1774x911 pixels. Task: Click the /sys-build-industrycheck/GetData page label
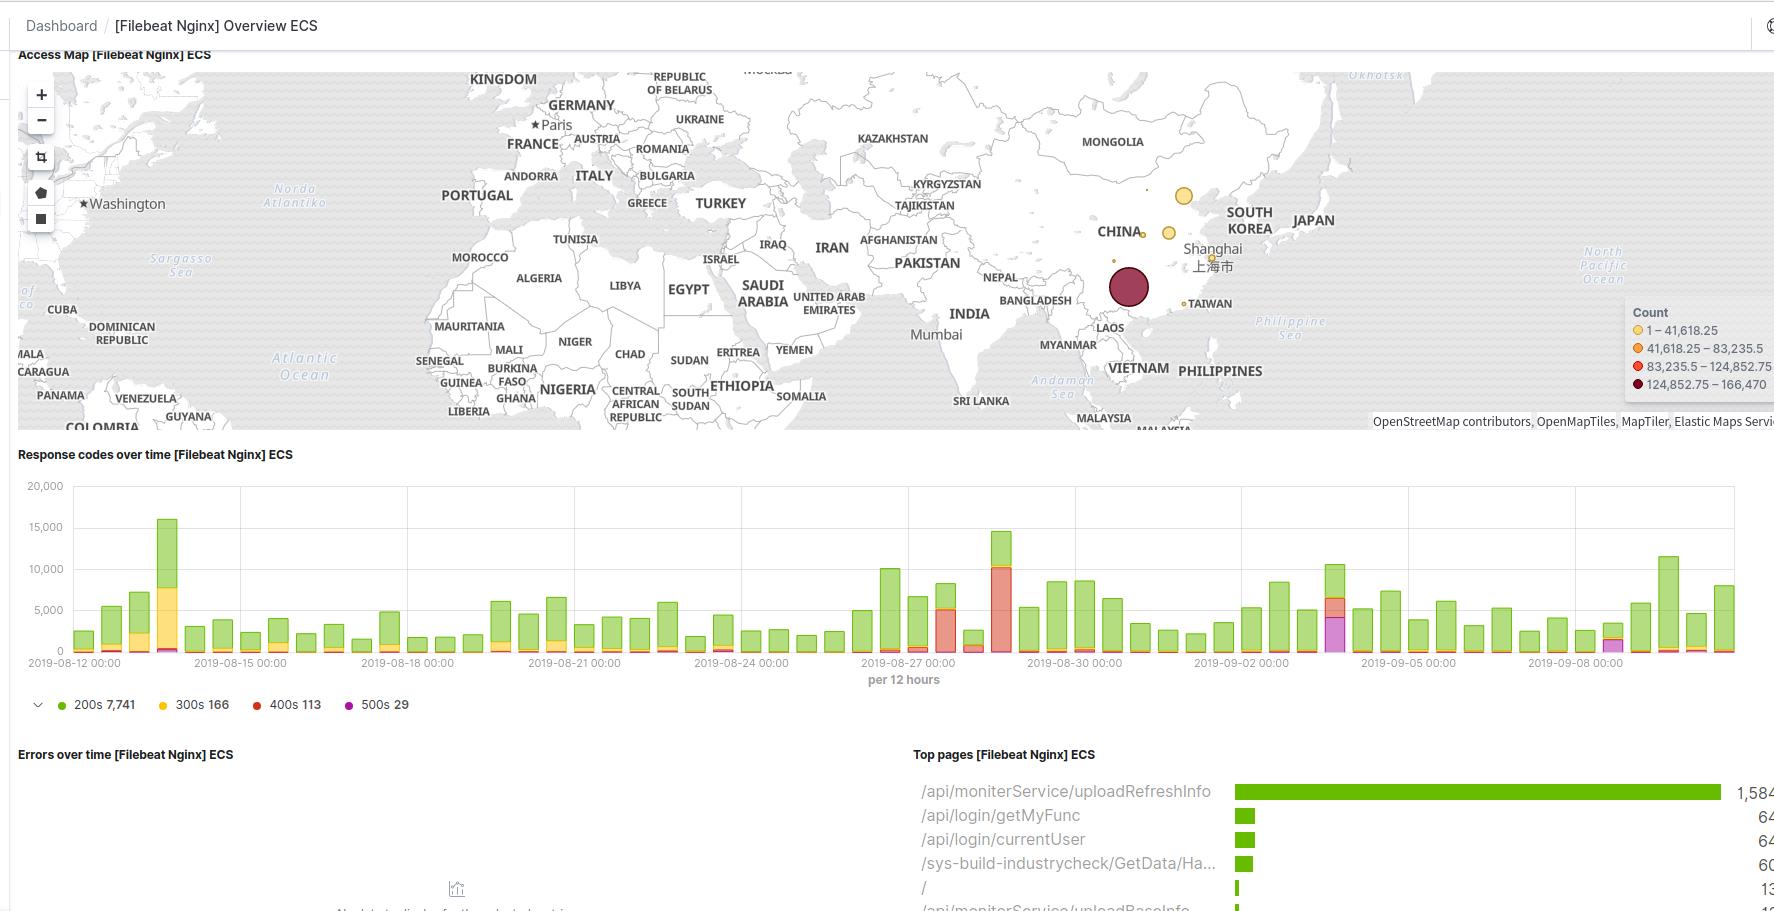click(x=1068, y=864)
